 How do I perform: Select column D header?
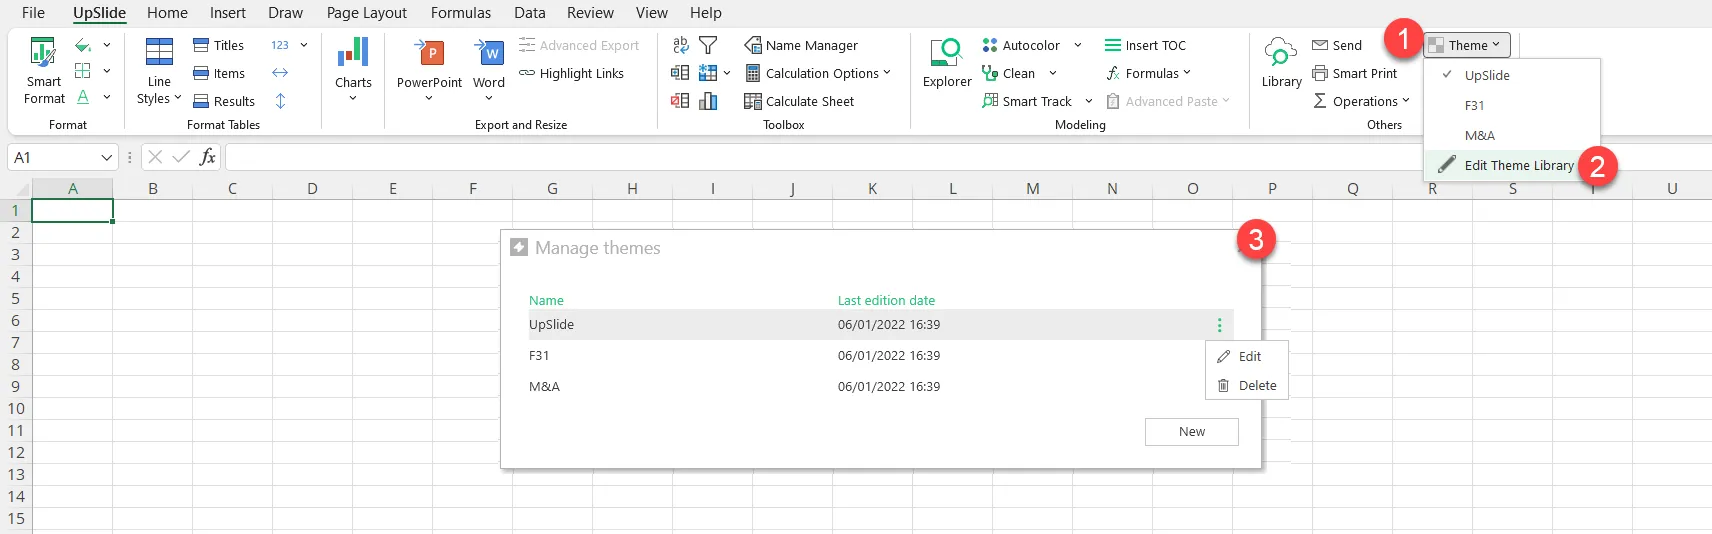tap(312, 188)
